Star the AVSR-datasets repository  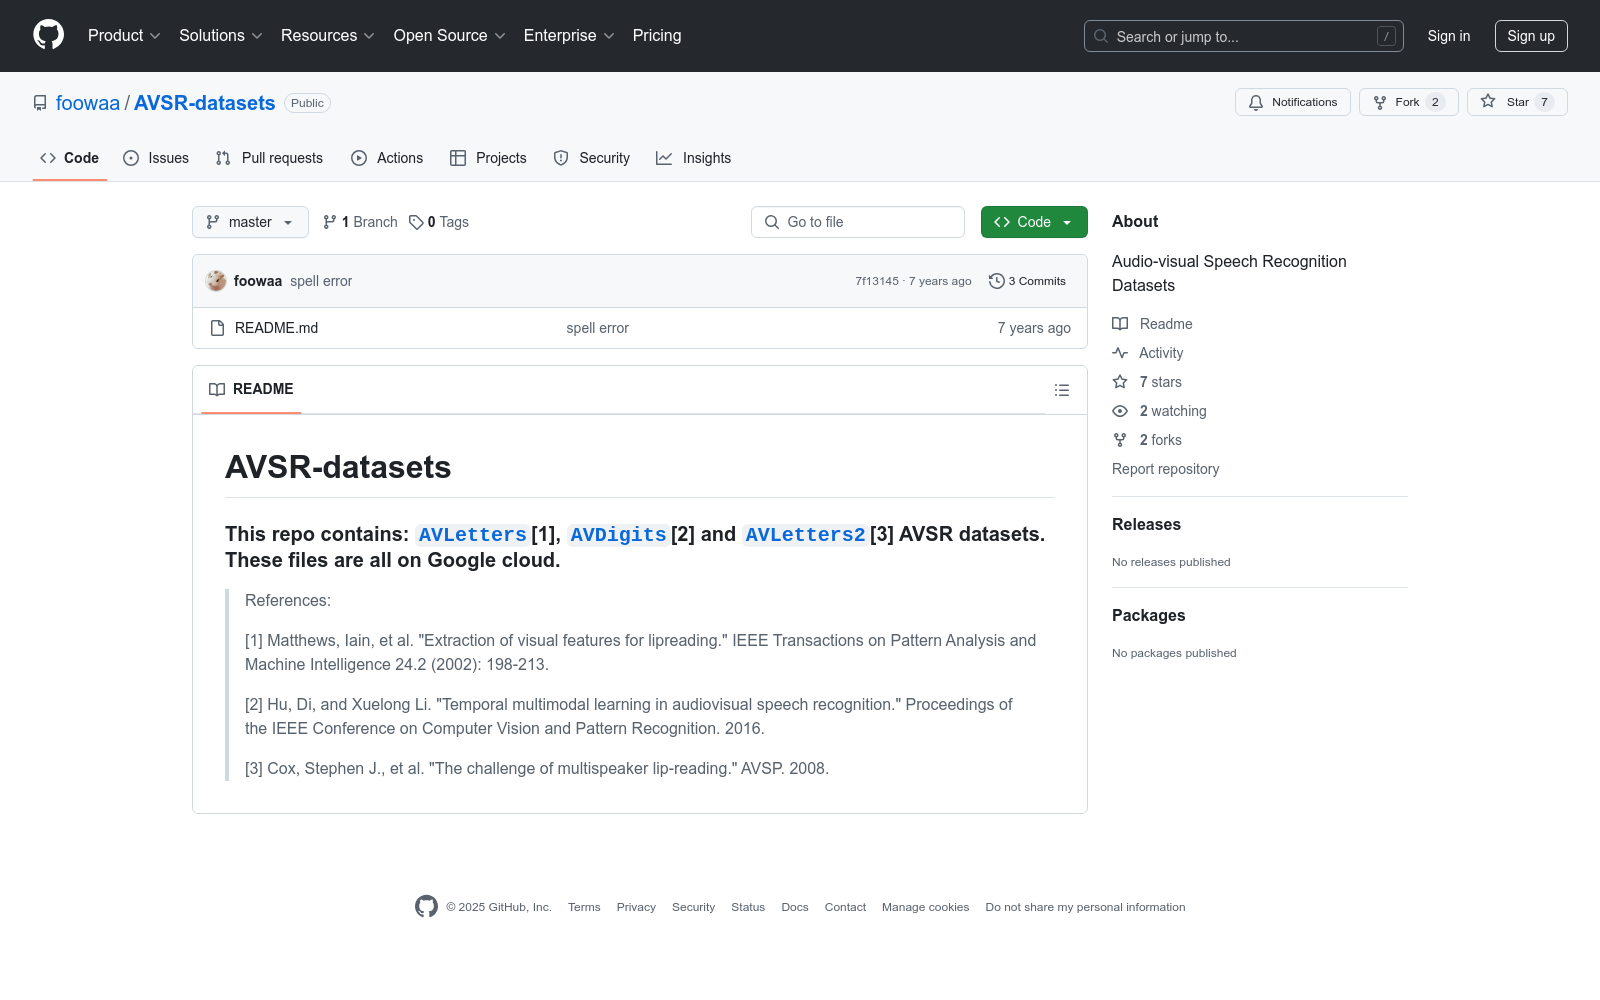click(x=1517, y=102)
